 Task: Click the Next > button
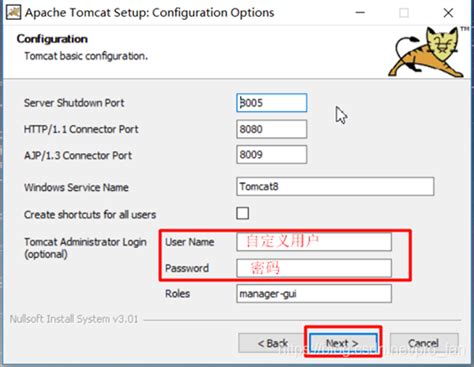pos(343,343)
